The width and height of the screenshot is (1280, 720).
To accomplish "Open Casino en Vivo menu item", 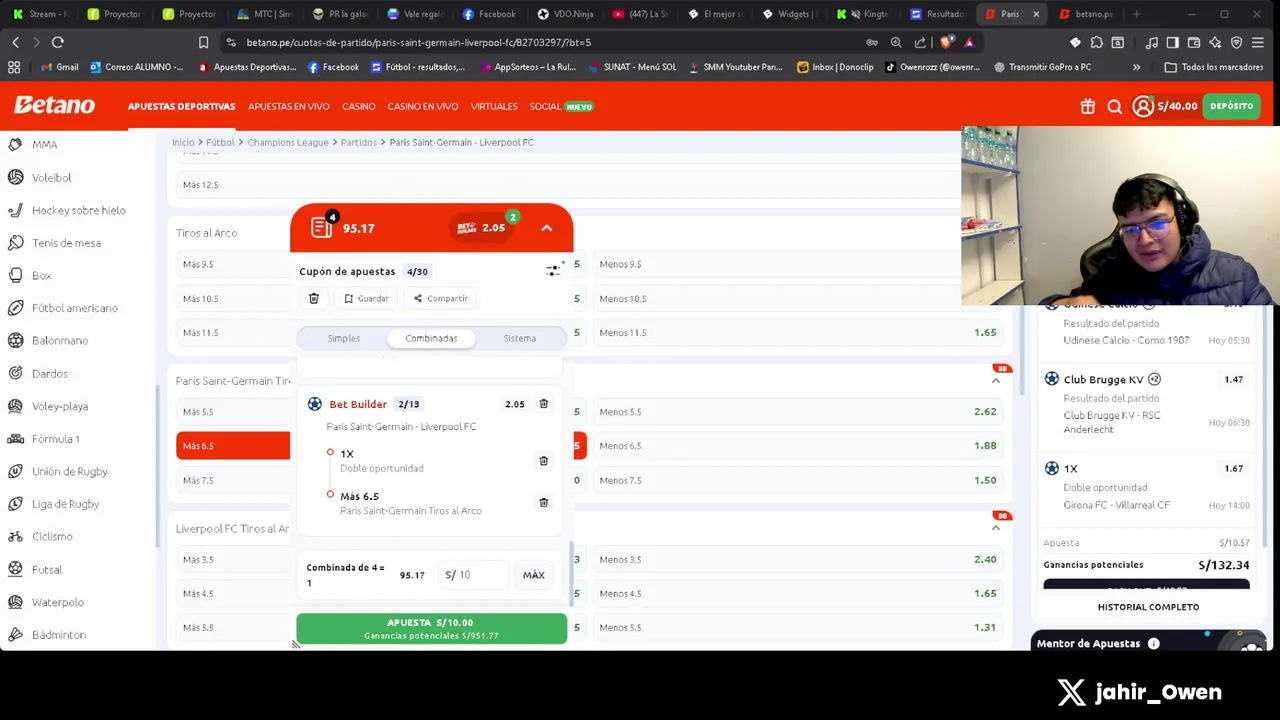I will (x=422, y=106).
